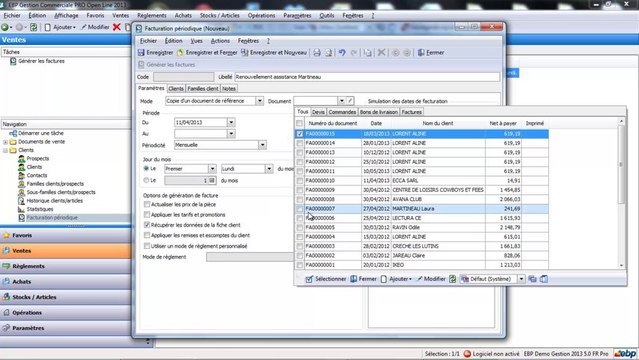The height and width of the screenshot is (360, 639).
Task: Check the box for invoice FA00000010
Action: [x=300, y=181]
